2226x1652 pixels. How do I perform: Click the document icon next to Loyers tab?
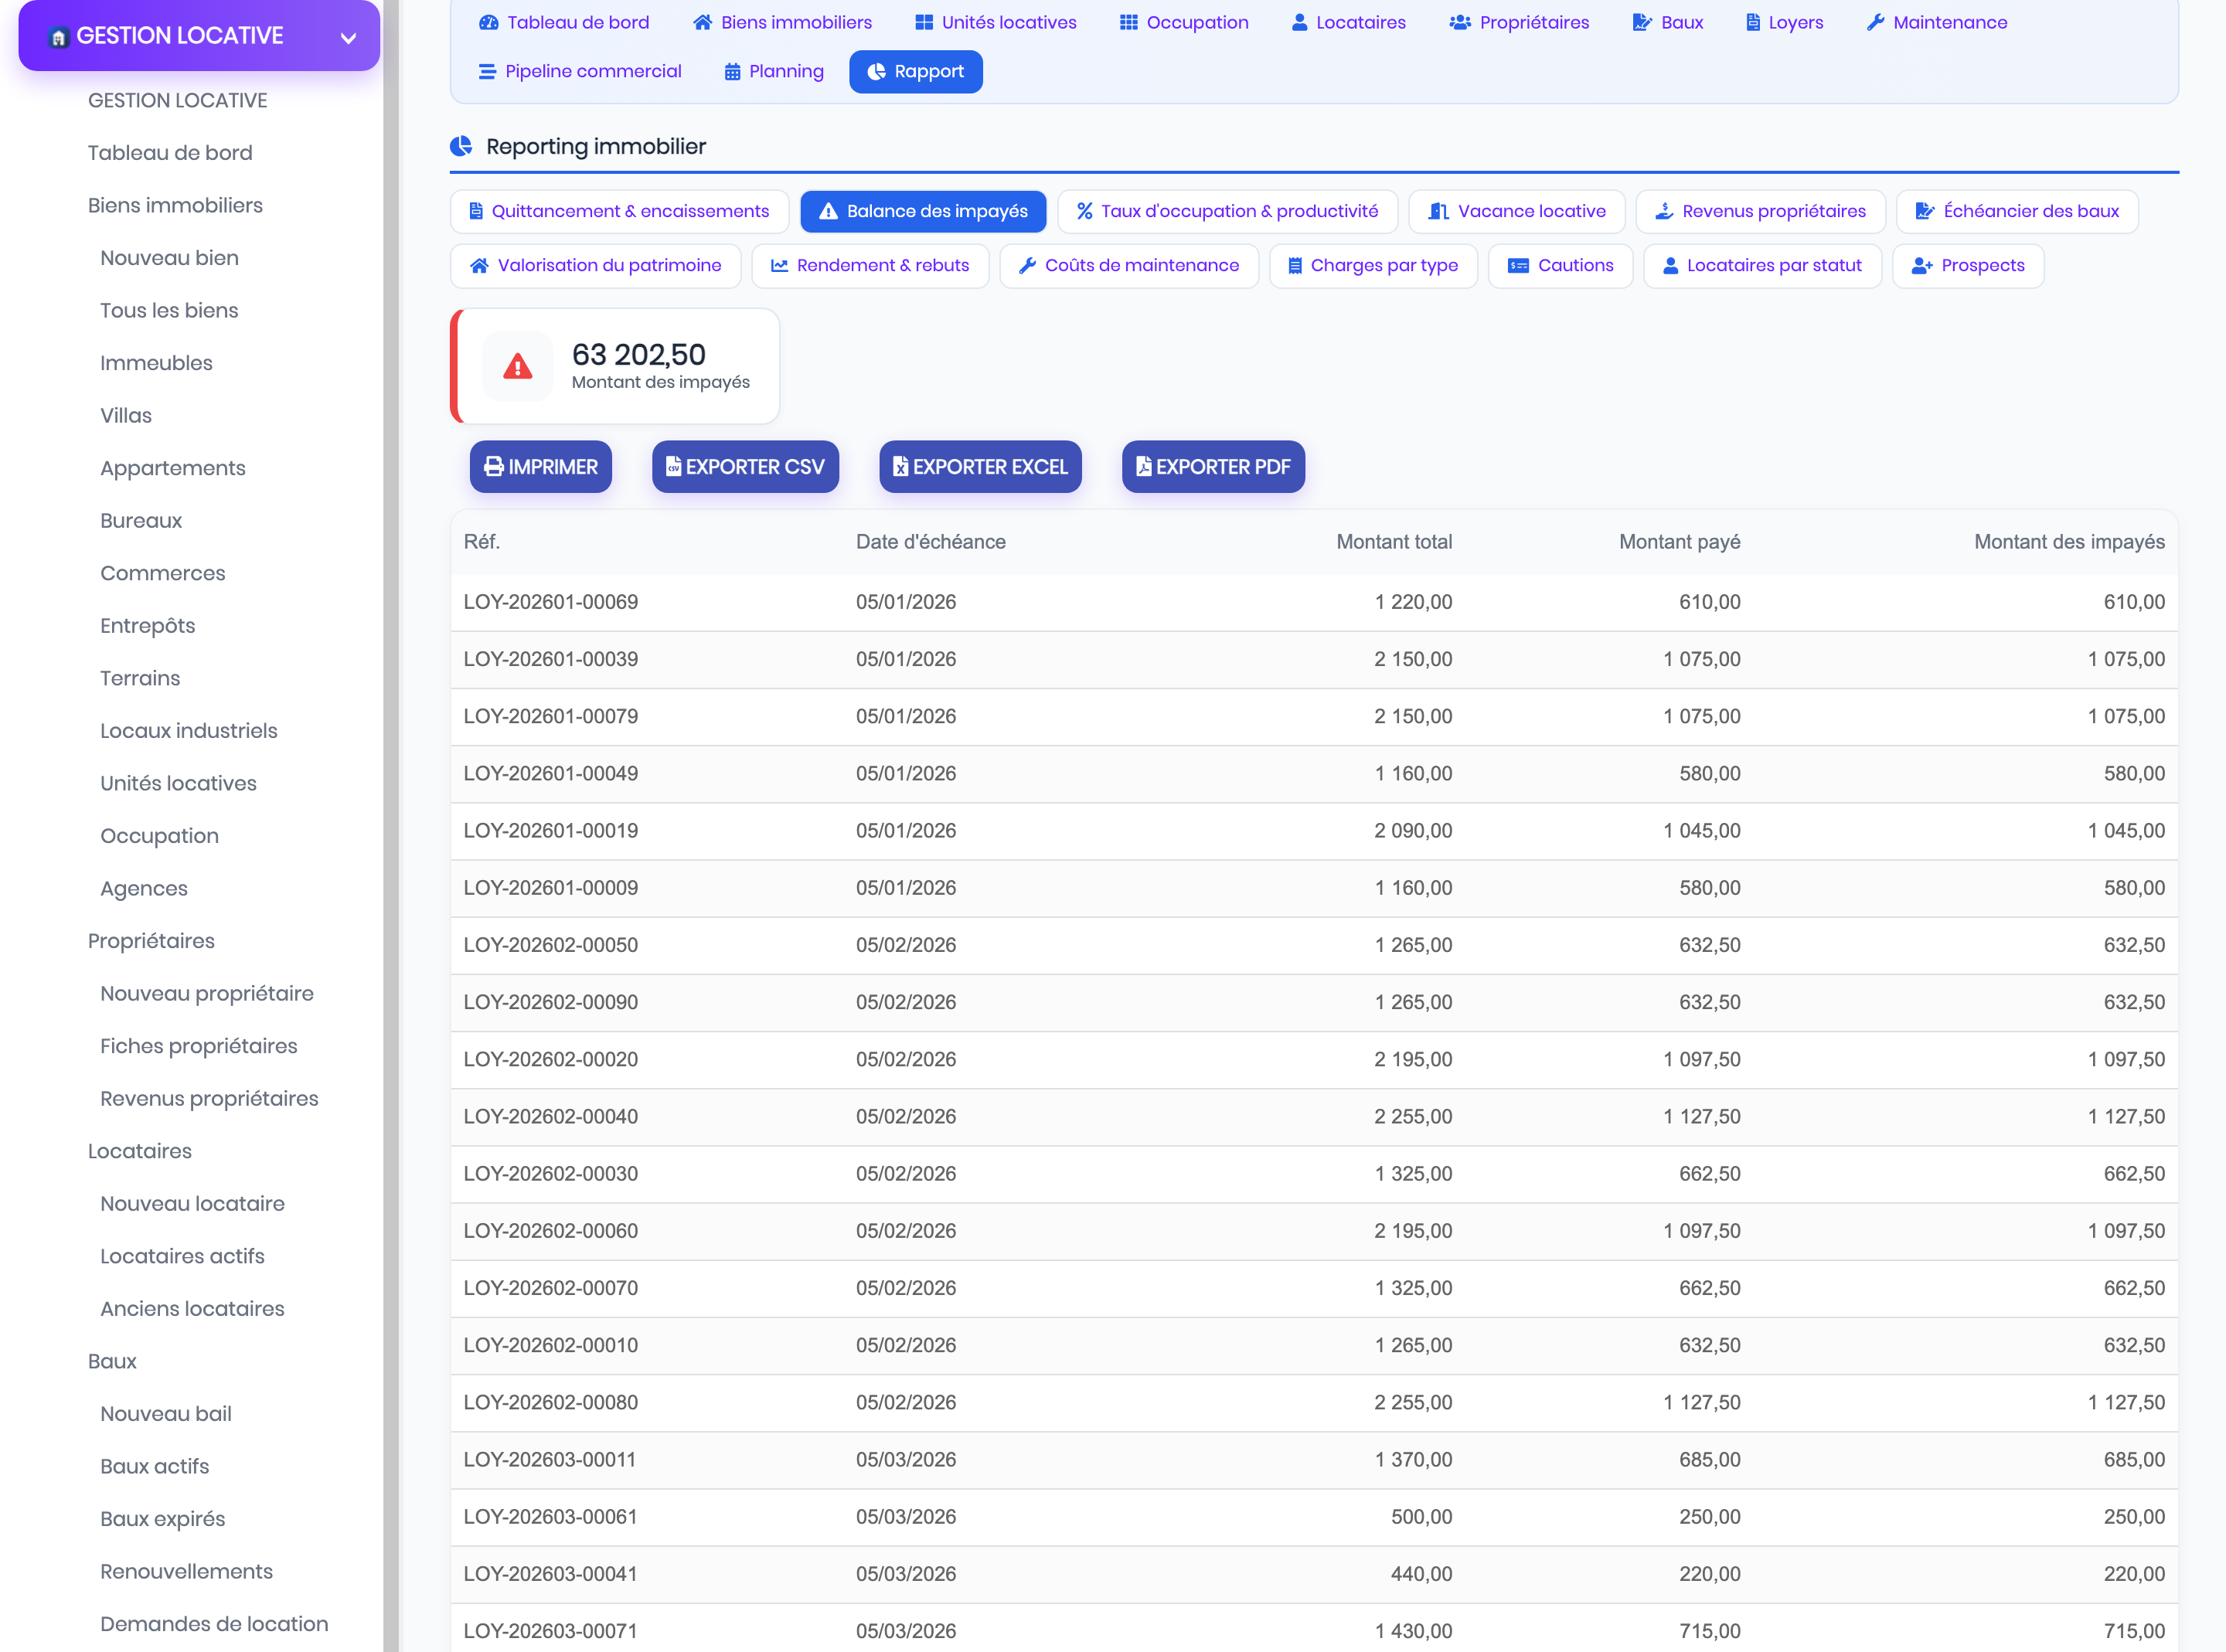[1753, 22]
